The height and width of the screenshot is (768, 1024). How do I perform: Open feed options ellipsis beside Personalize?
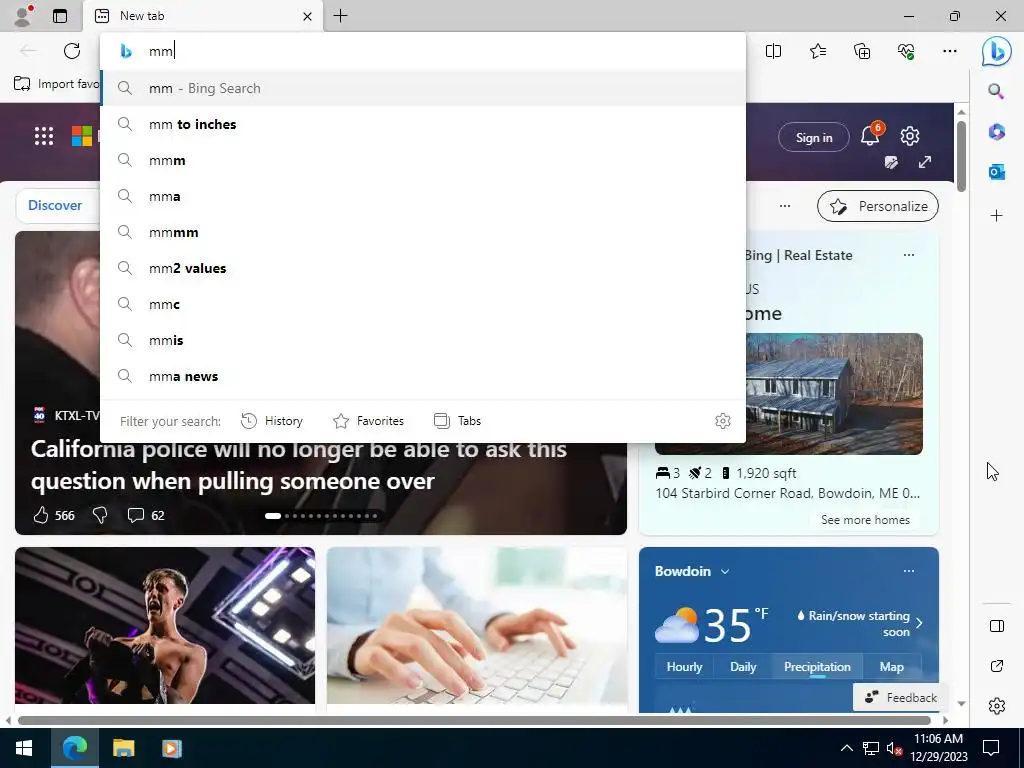coord(785,206)
